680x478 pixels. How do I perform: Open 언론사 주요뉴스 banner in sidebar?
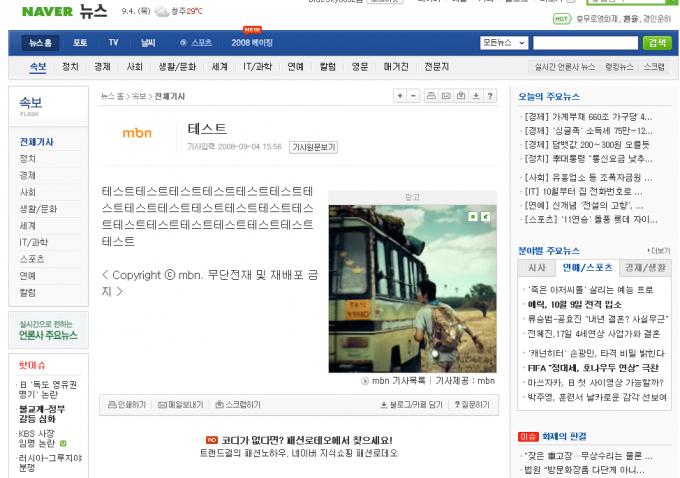click(48, 331)
